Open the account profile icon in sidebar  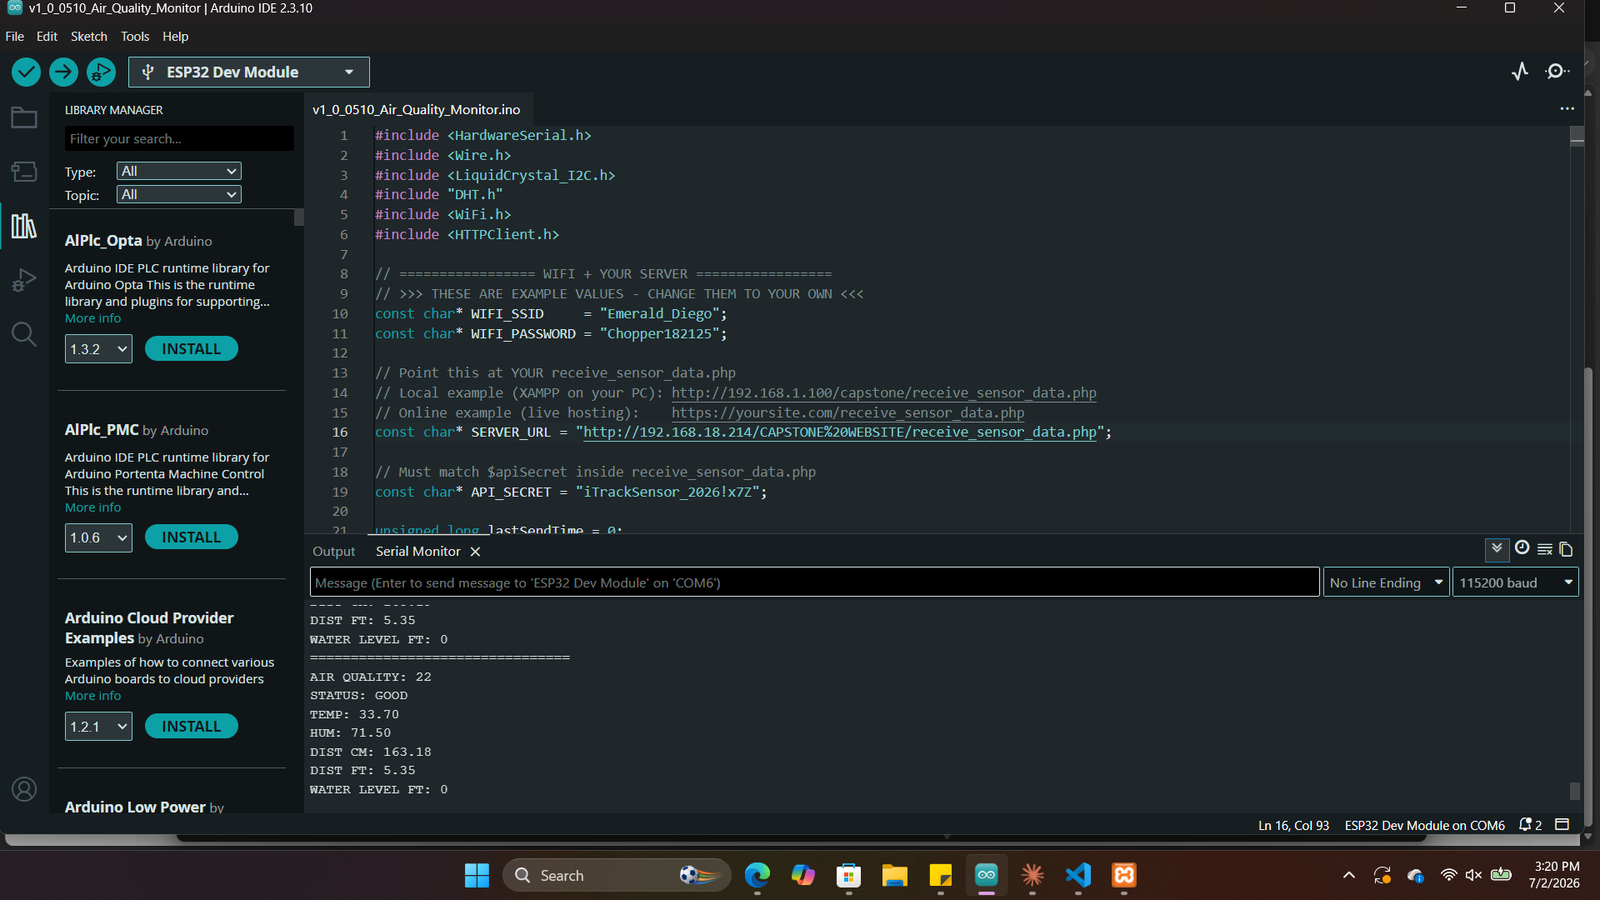tap(24, 790)
